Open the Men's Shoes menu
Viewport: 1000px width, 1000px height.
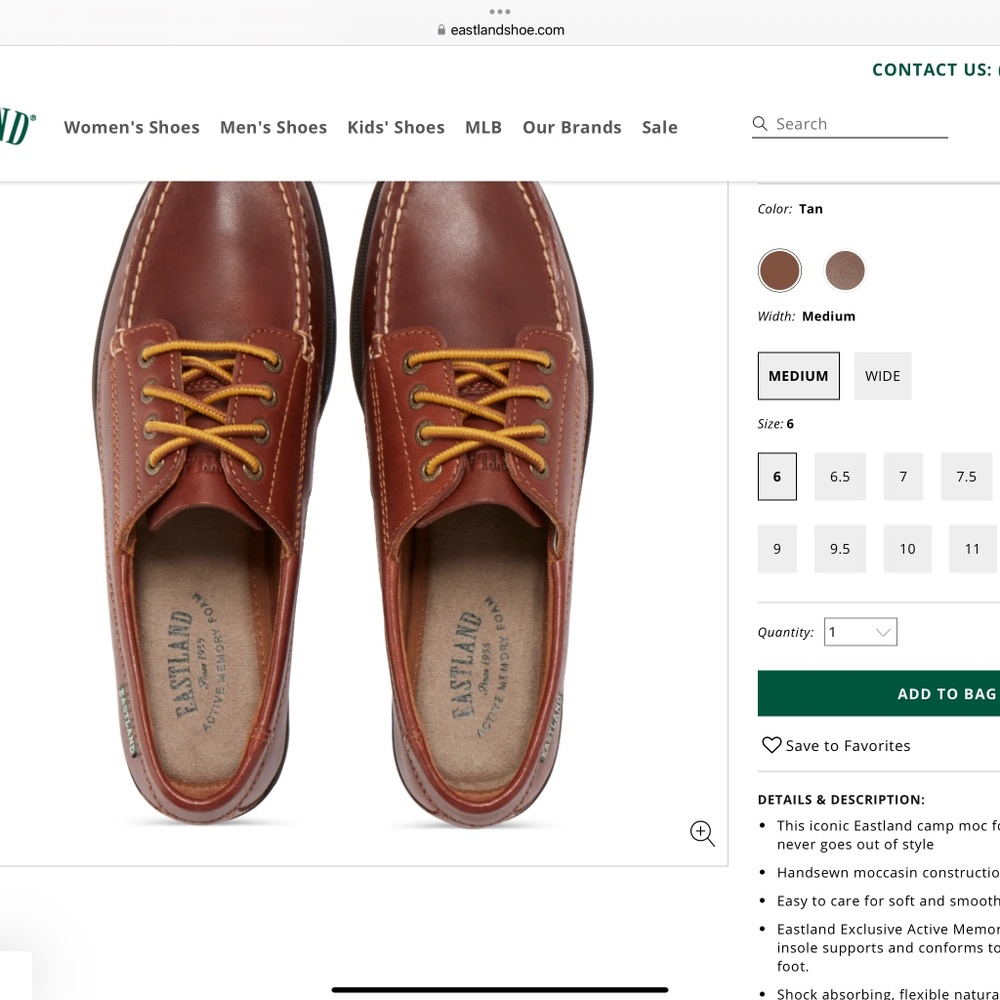click(x=273, y=127)
